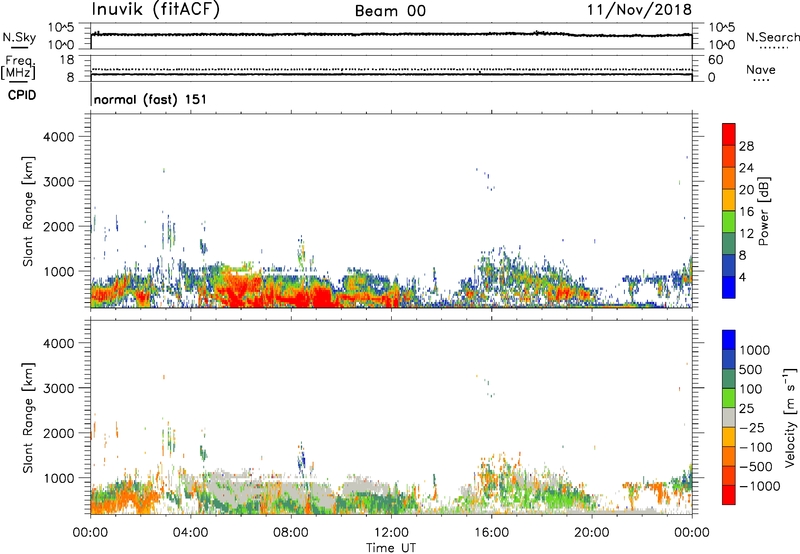Select the "N.Search" legend label
The height and width of the screenshot is (554, 800).
772,37
